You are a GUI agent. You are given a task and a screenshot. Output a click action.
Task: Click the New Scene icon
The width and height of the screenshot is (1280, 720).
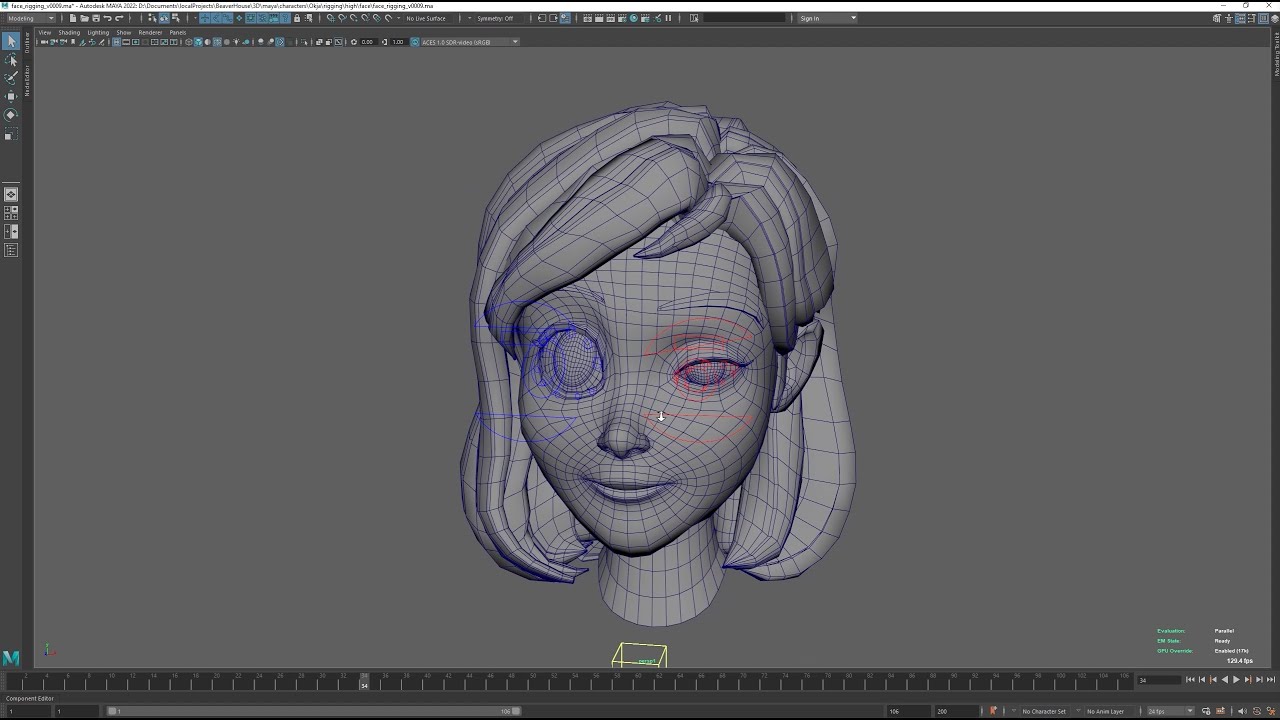coord(73,18)
